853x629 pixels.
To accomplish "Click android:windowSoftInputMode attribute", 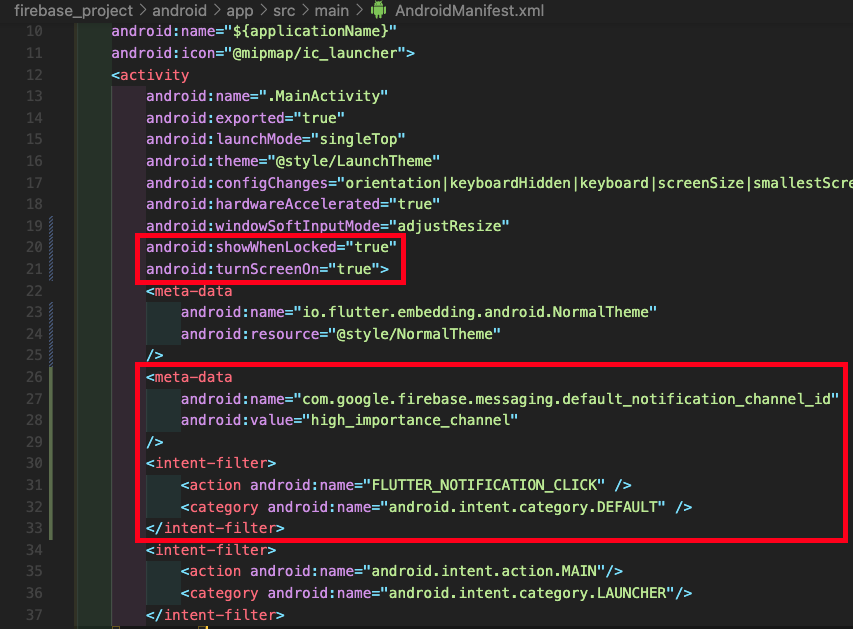I will 327,226.
